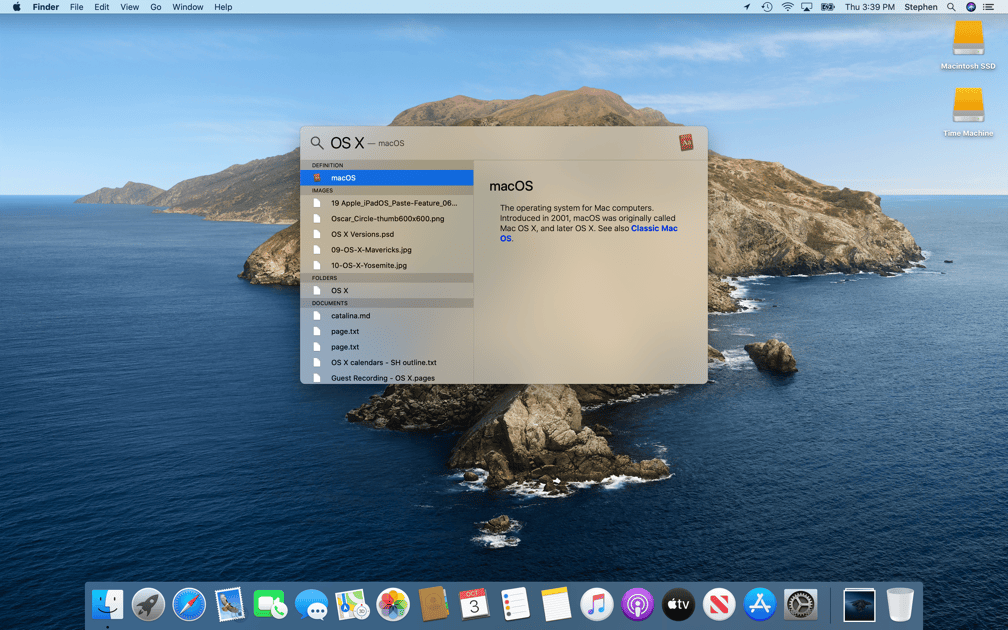
Task: Click the Stephen user name menu
Action: coord(921,7)
